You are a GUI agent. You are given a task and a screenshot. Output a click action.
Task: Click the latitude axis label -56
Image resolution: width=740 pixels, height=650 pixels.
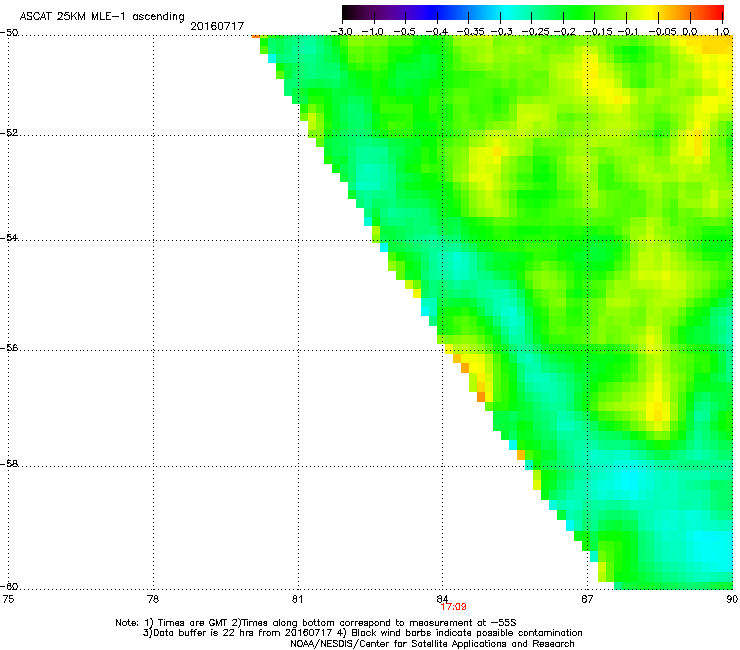(x=9, y=347)
